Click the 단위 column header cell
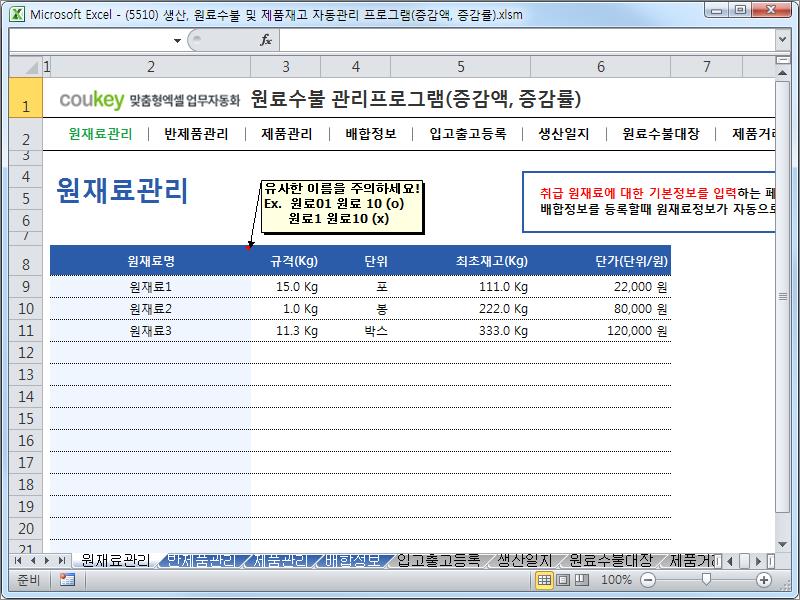Screen dimensions: 800x600 click(x=356, y=261)
